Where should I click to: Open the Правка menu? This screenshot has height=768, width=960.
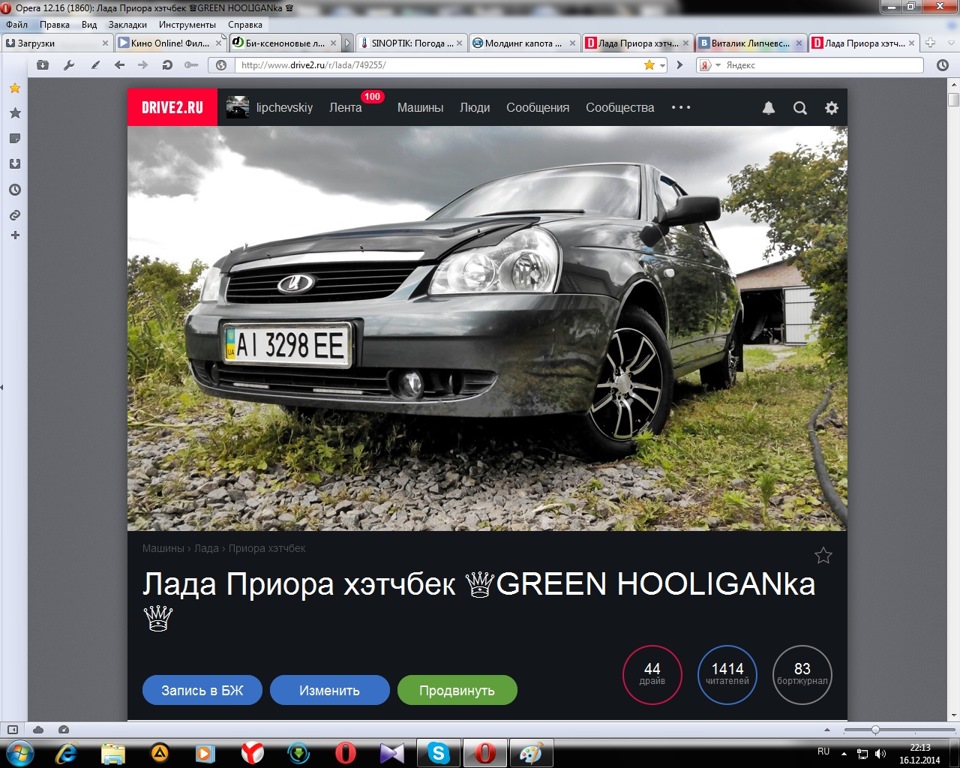pos(54,24)
